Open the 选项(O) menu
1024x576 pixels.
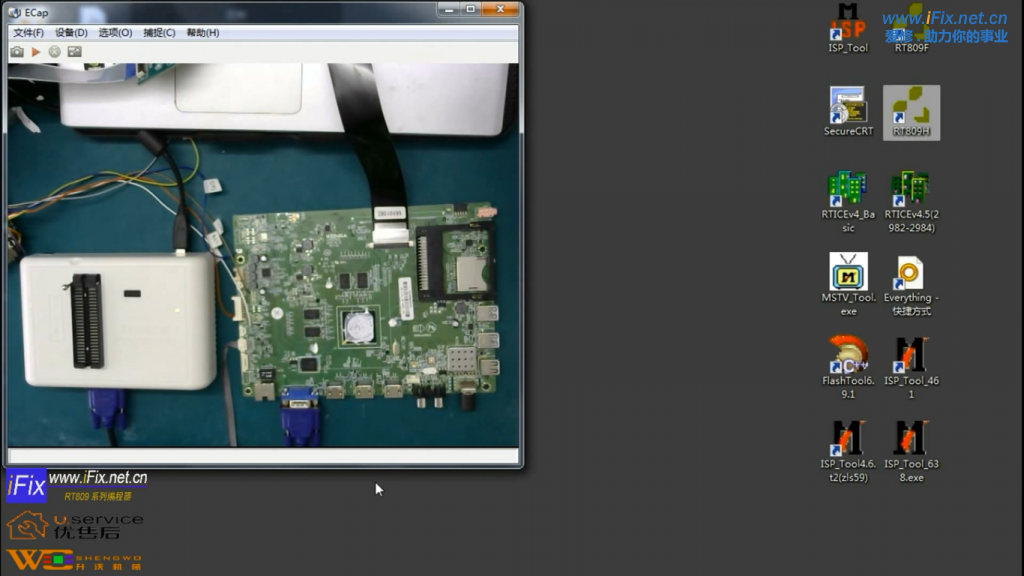coord(115,33)
